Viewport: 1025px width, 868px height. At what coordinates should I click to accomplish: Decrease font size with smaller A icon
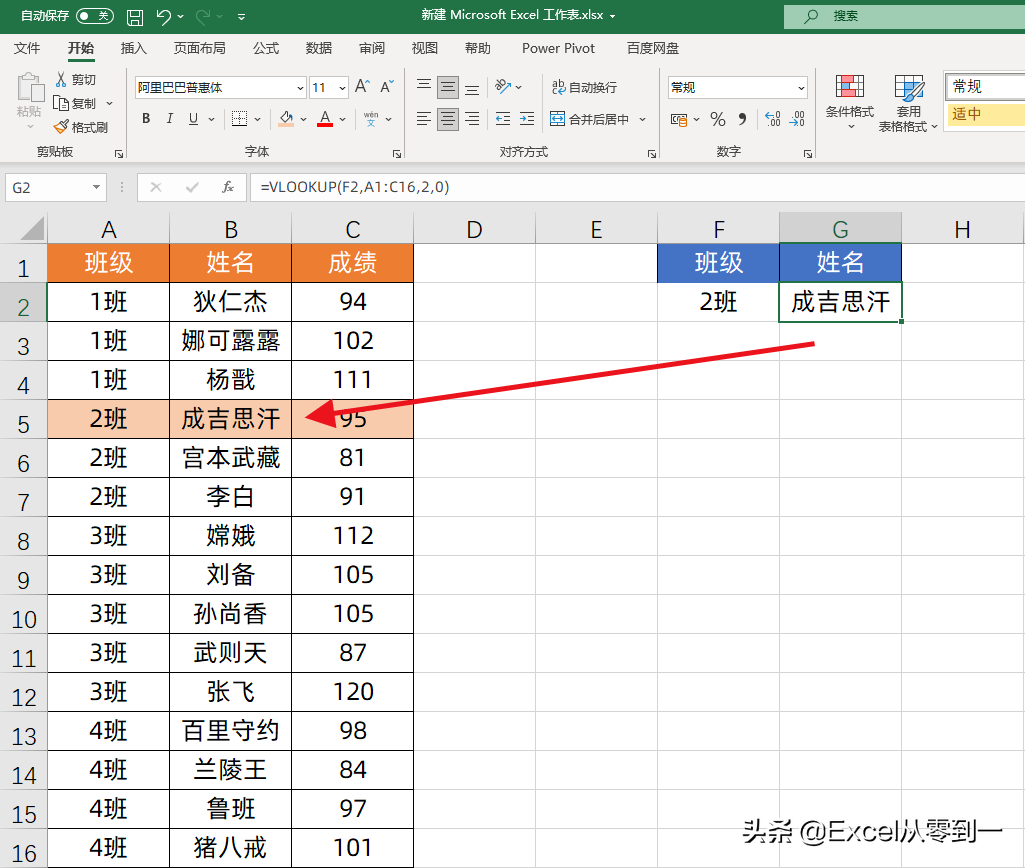387,87
